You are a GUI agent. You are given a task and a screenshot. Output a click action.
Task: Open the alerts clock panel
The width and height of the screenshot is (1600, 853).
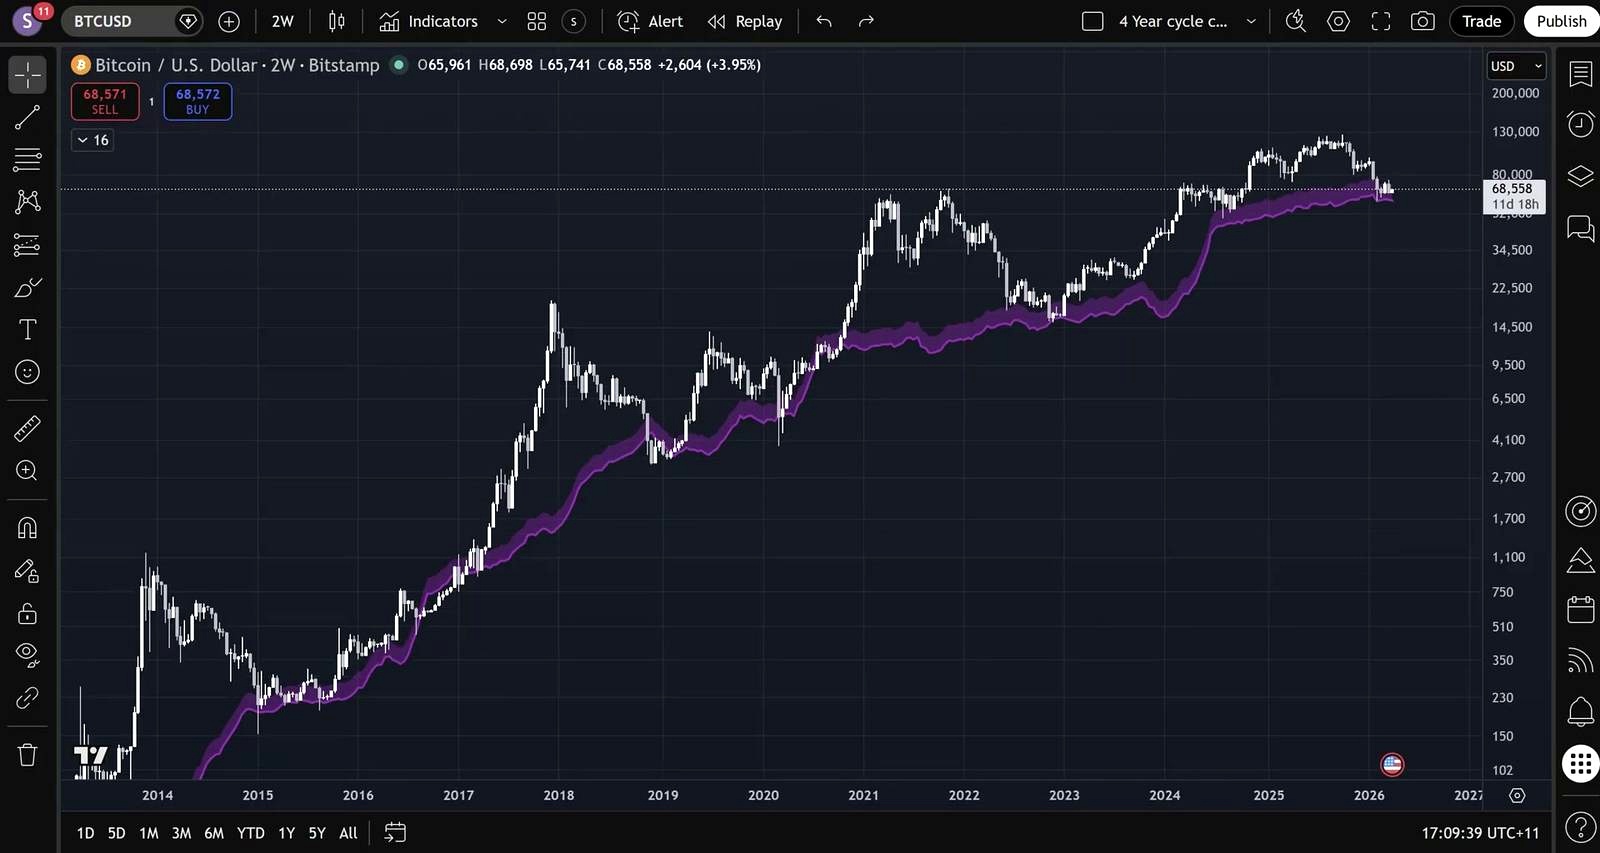tap(1580, 124)
